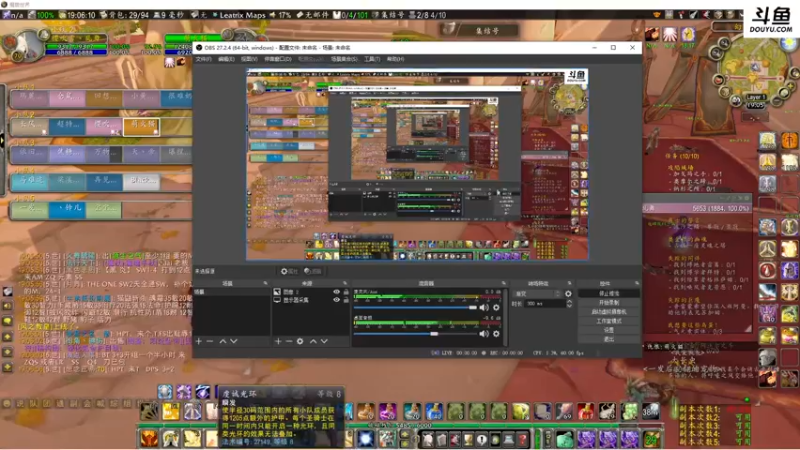The height and width of the screenshot is (450, 800).
Task: Maximize the OBS window
Action: coord(613,47)
